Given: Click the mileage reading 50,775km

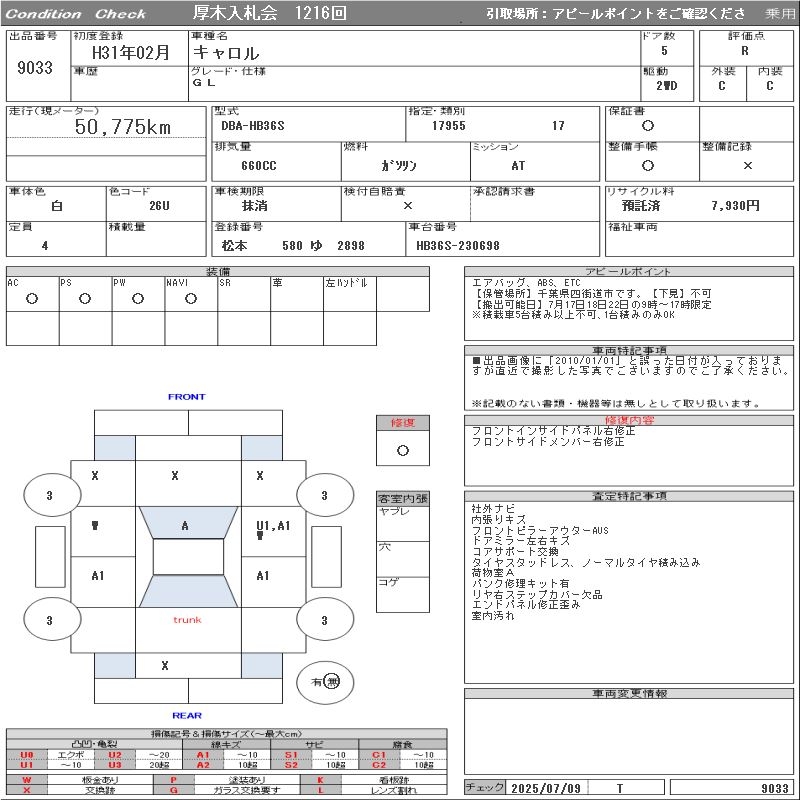Looking at the screenshot, I should 122,127.
